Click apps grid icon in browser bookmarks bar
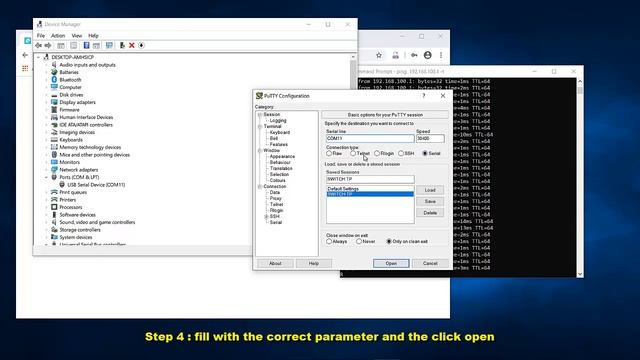640x360 pixels. [25, 68]
